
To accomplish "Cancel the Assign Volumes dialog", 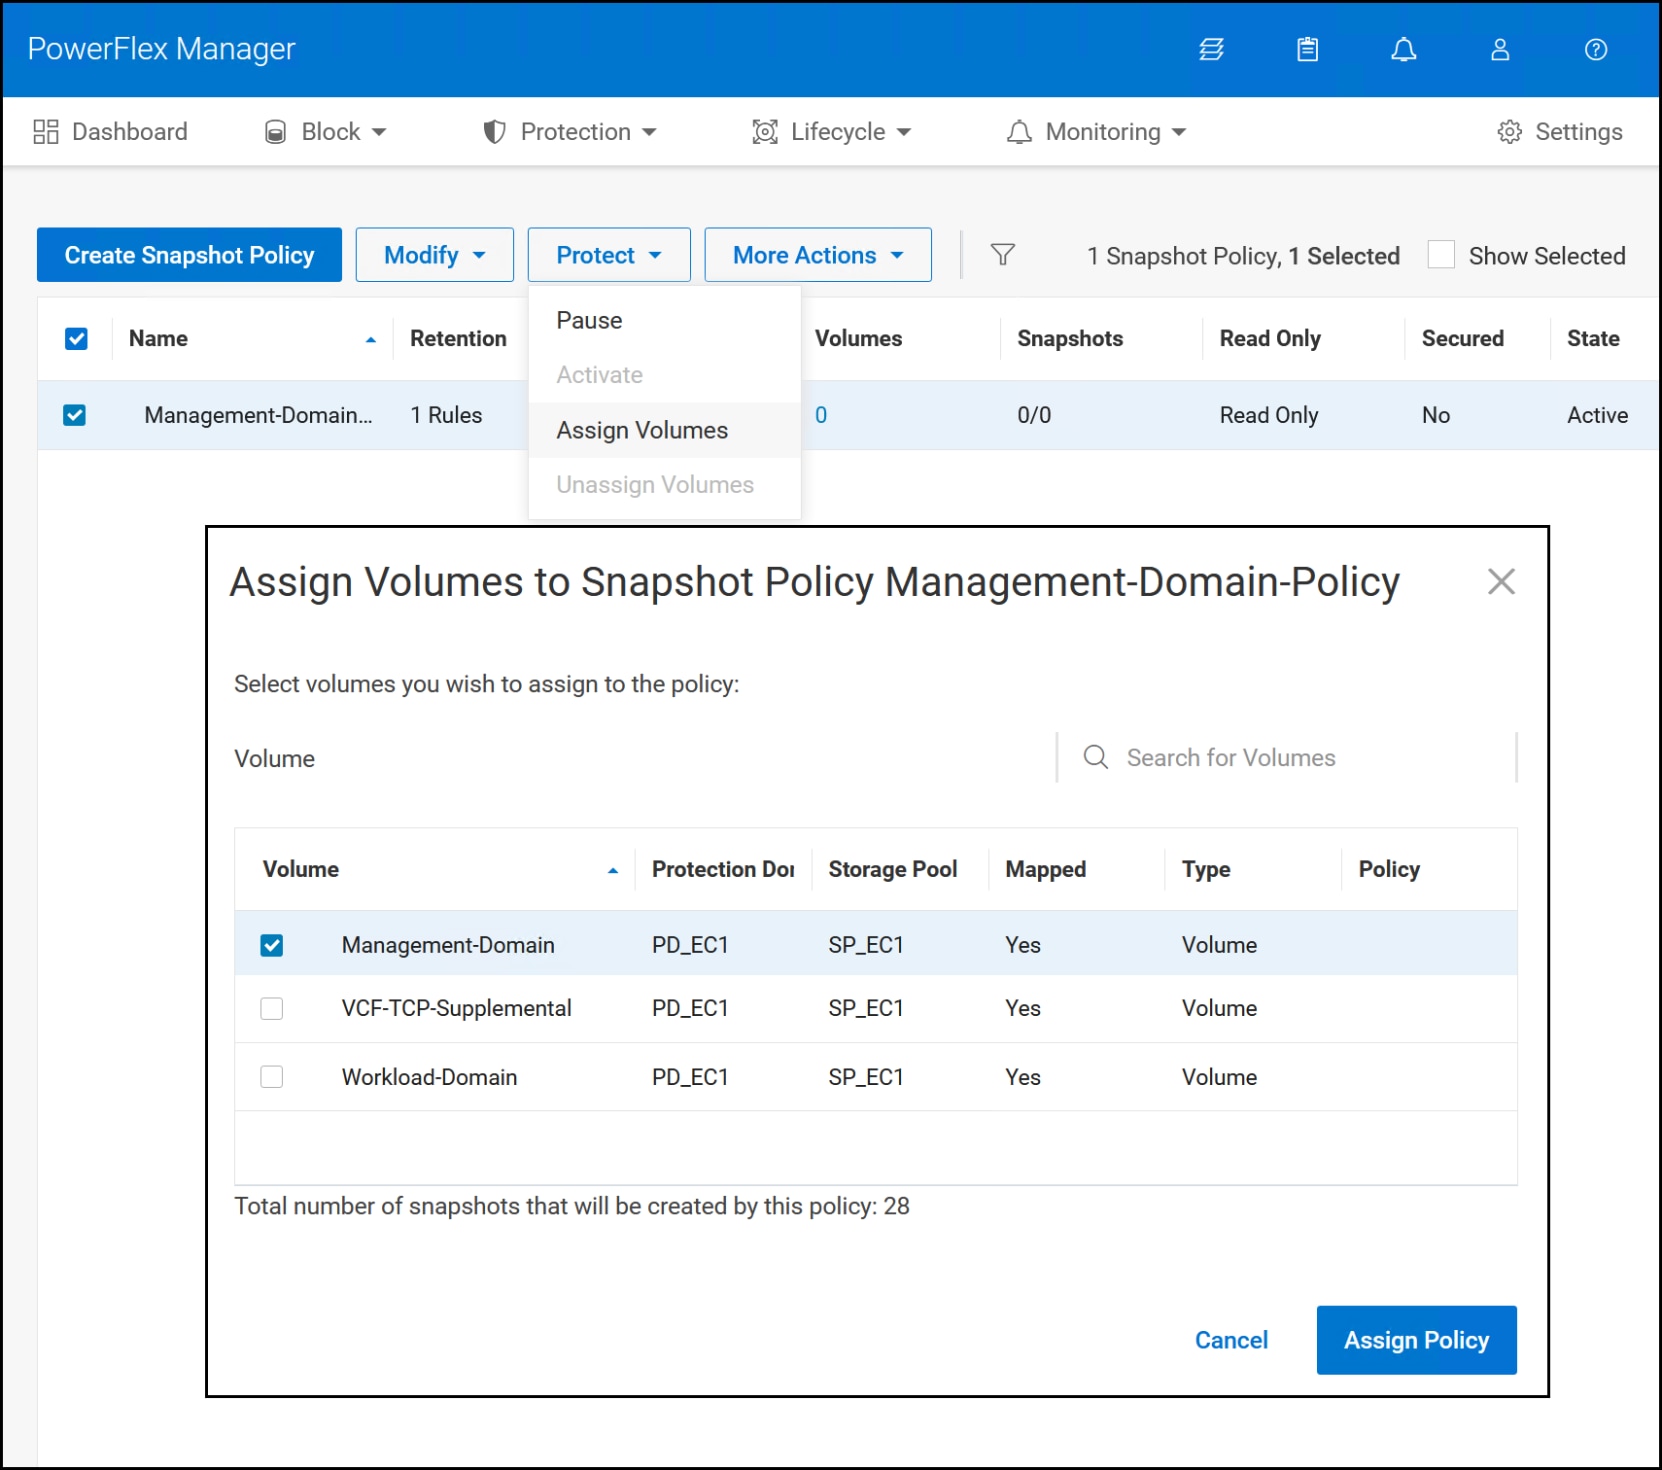I will pyautogui.click(x=1231, y=1340).
